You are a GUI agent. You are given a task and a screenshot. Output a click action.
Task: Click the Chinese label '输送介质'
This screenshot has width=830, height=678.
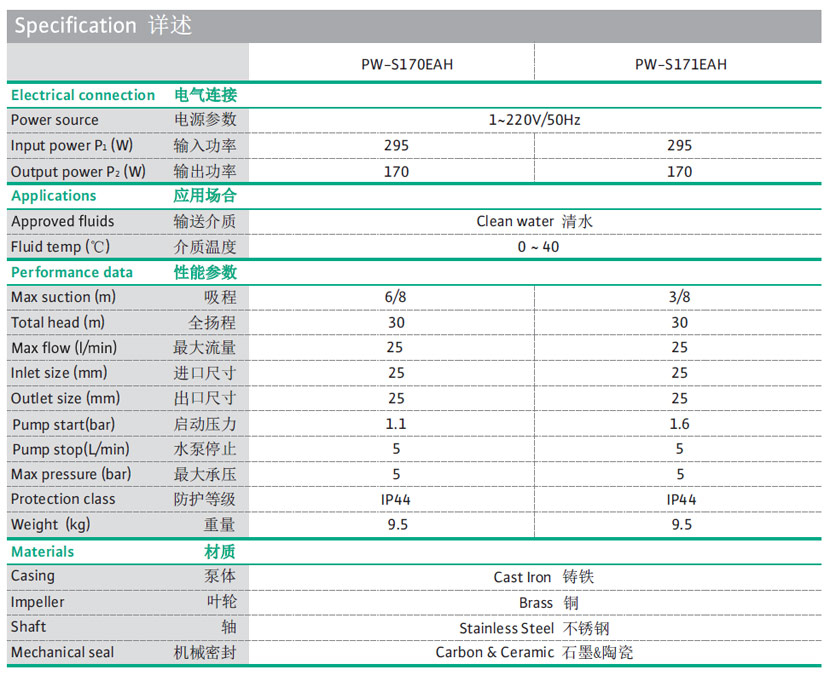pyautogui.click(x=205, y=221)
